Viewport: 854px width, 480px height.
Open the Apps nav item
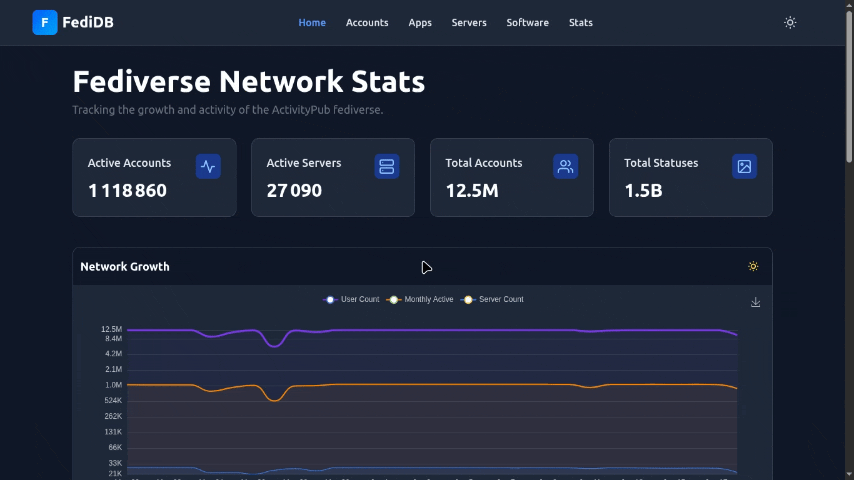pos(420,22)
